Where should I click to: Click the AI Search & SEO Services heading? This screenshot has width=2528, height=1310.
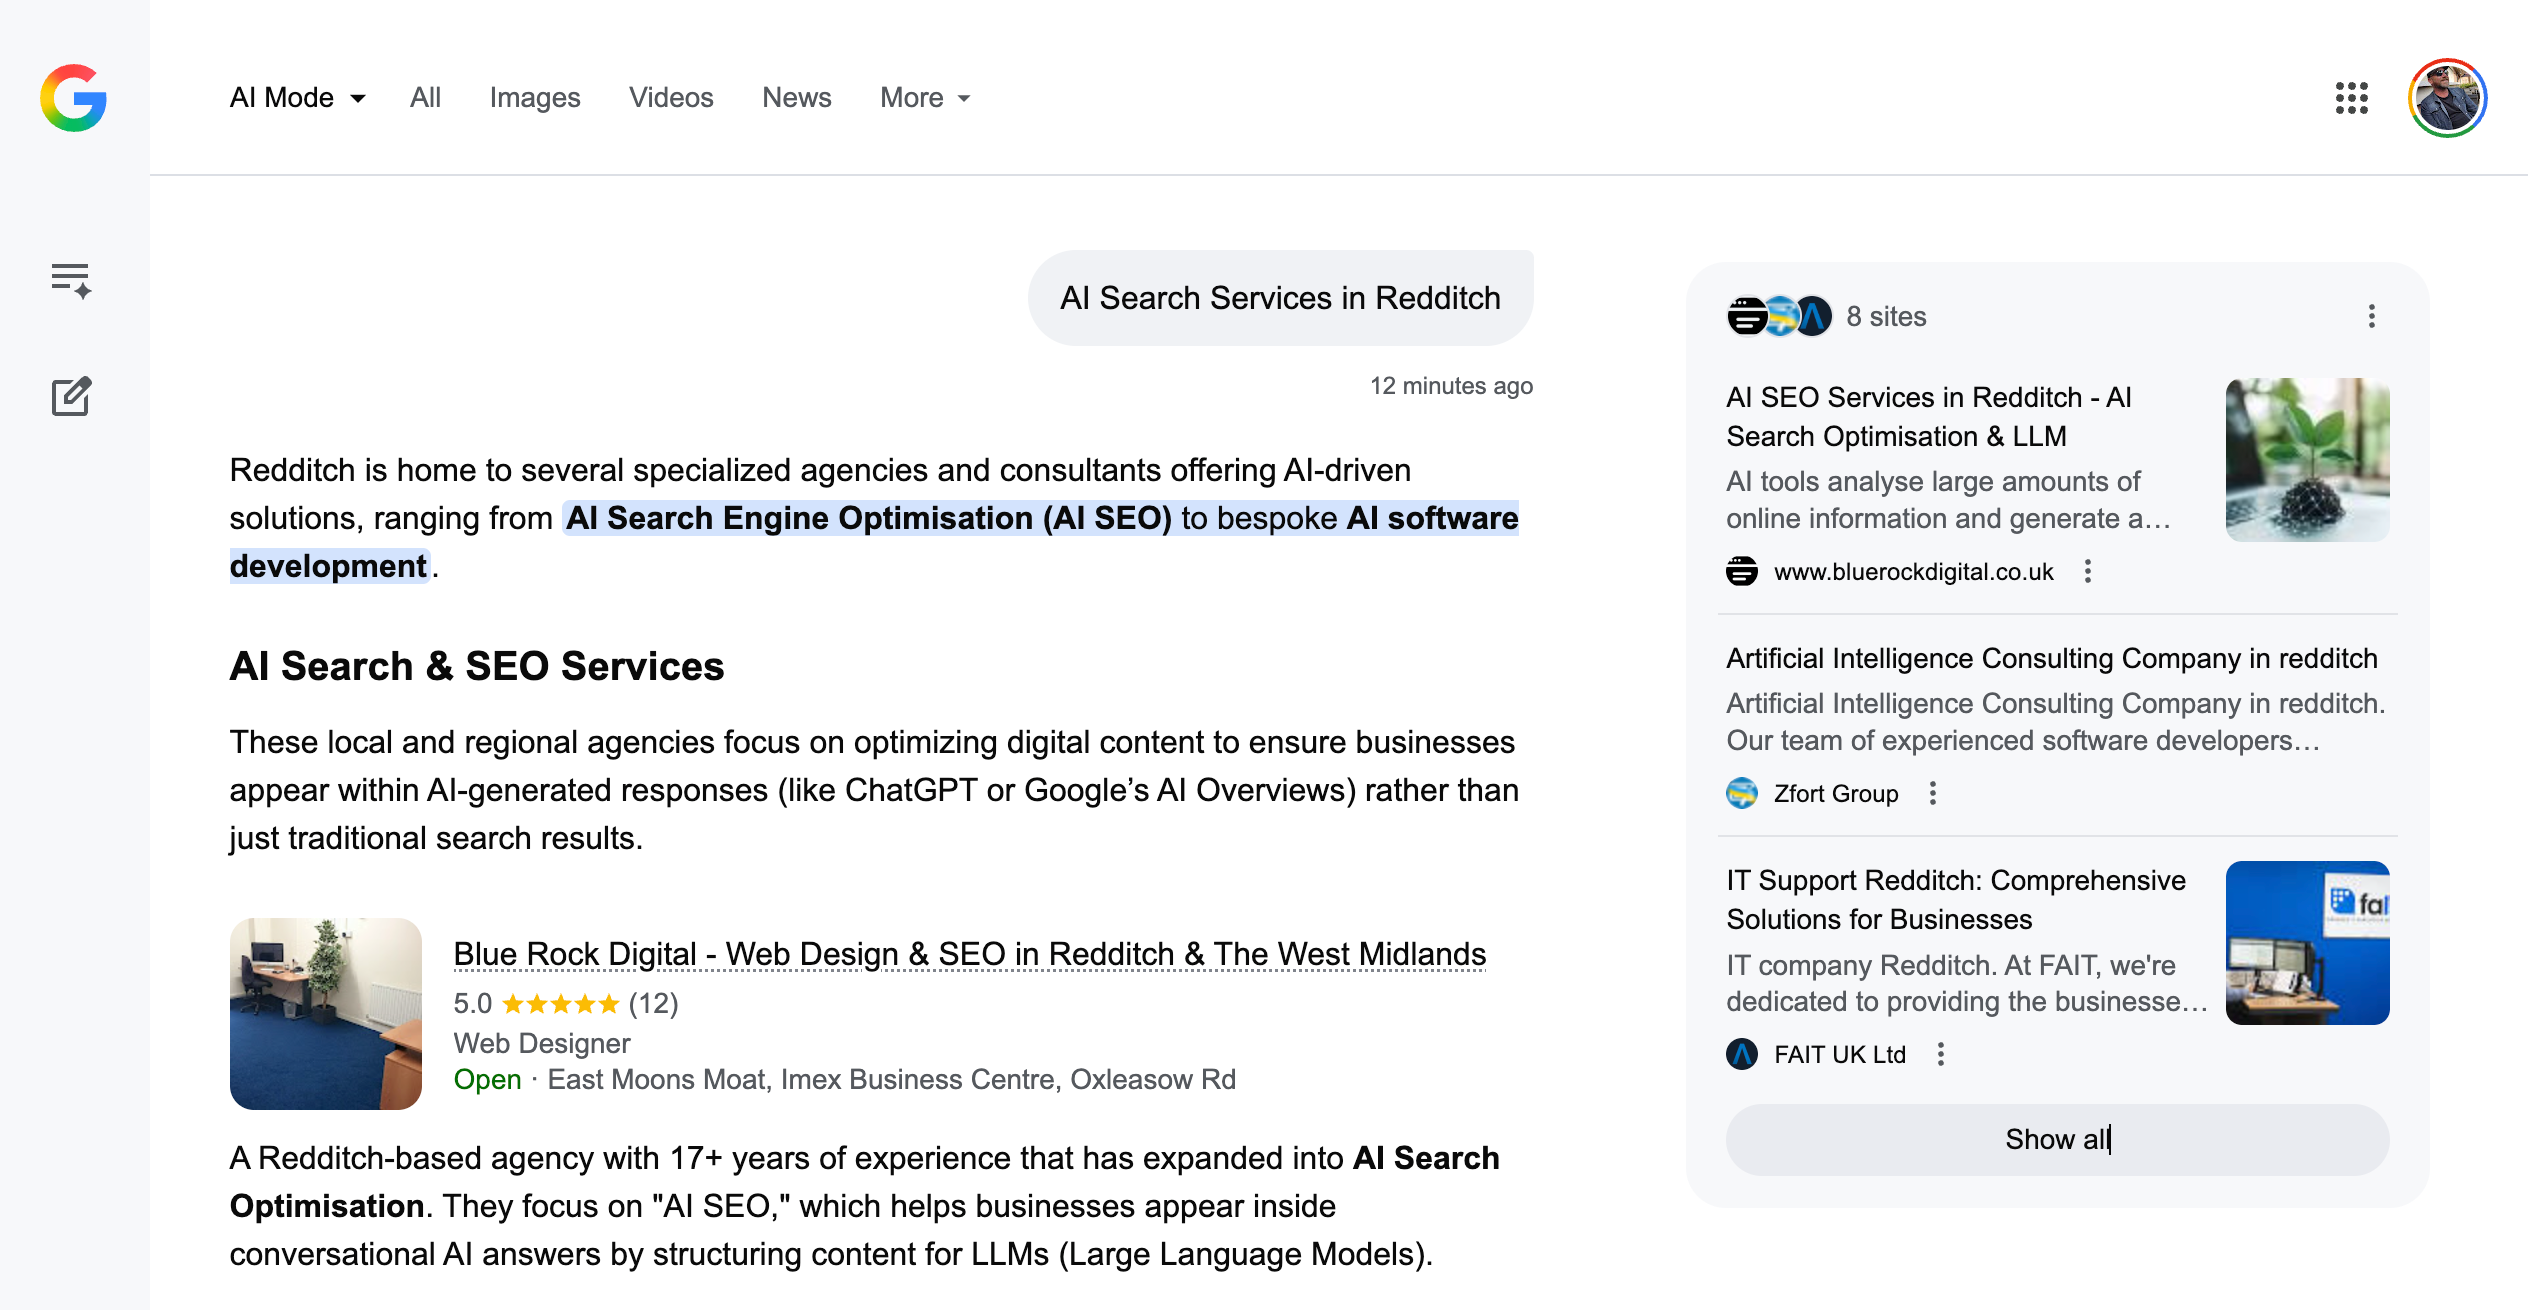pyautogui.click(x=476, y=666)
